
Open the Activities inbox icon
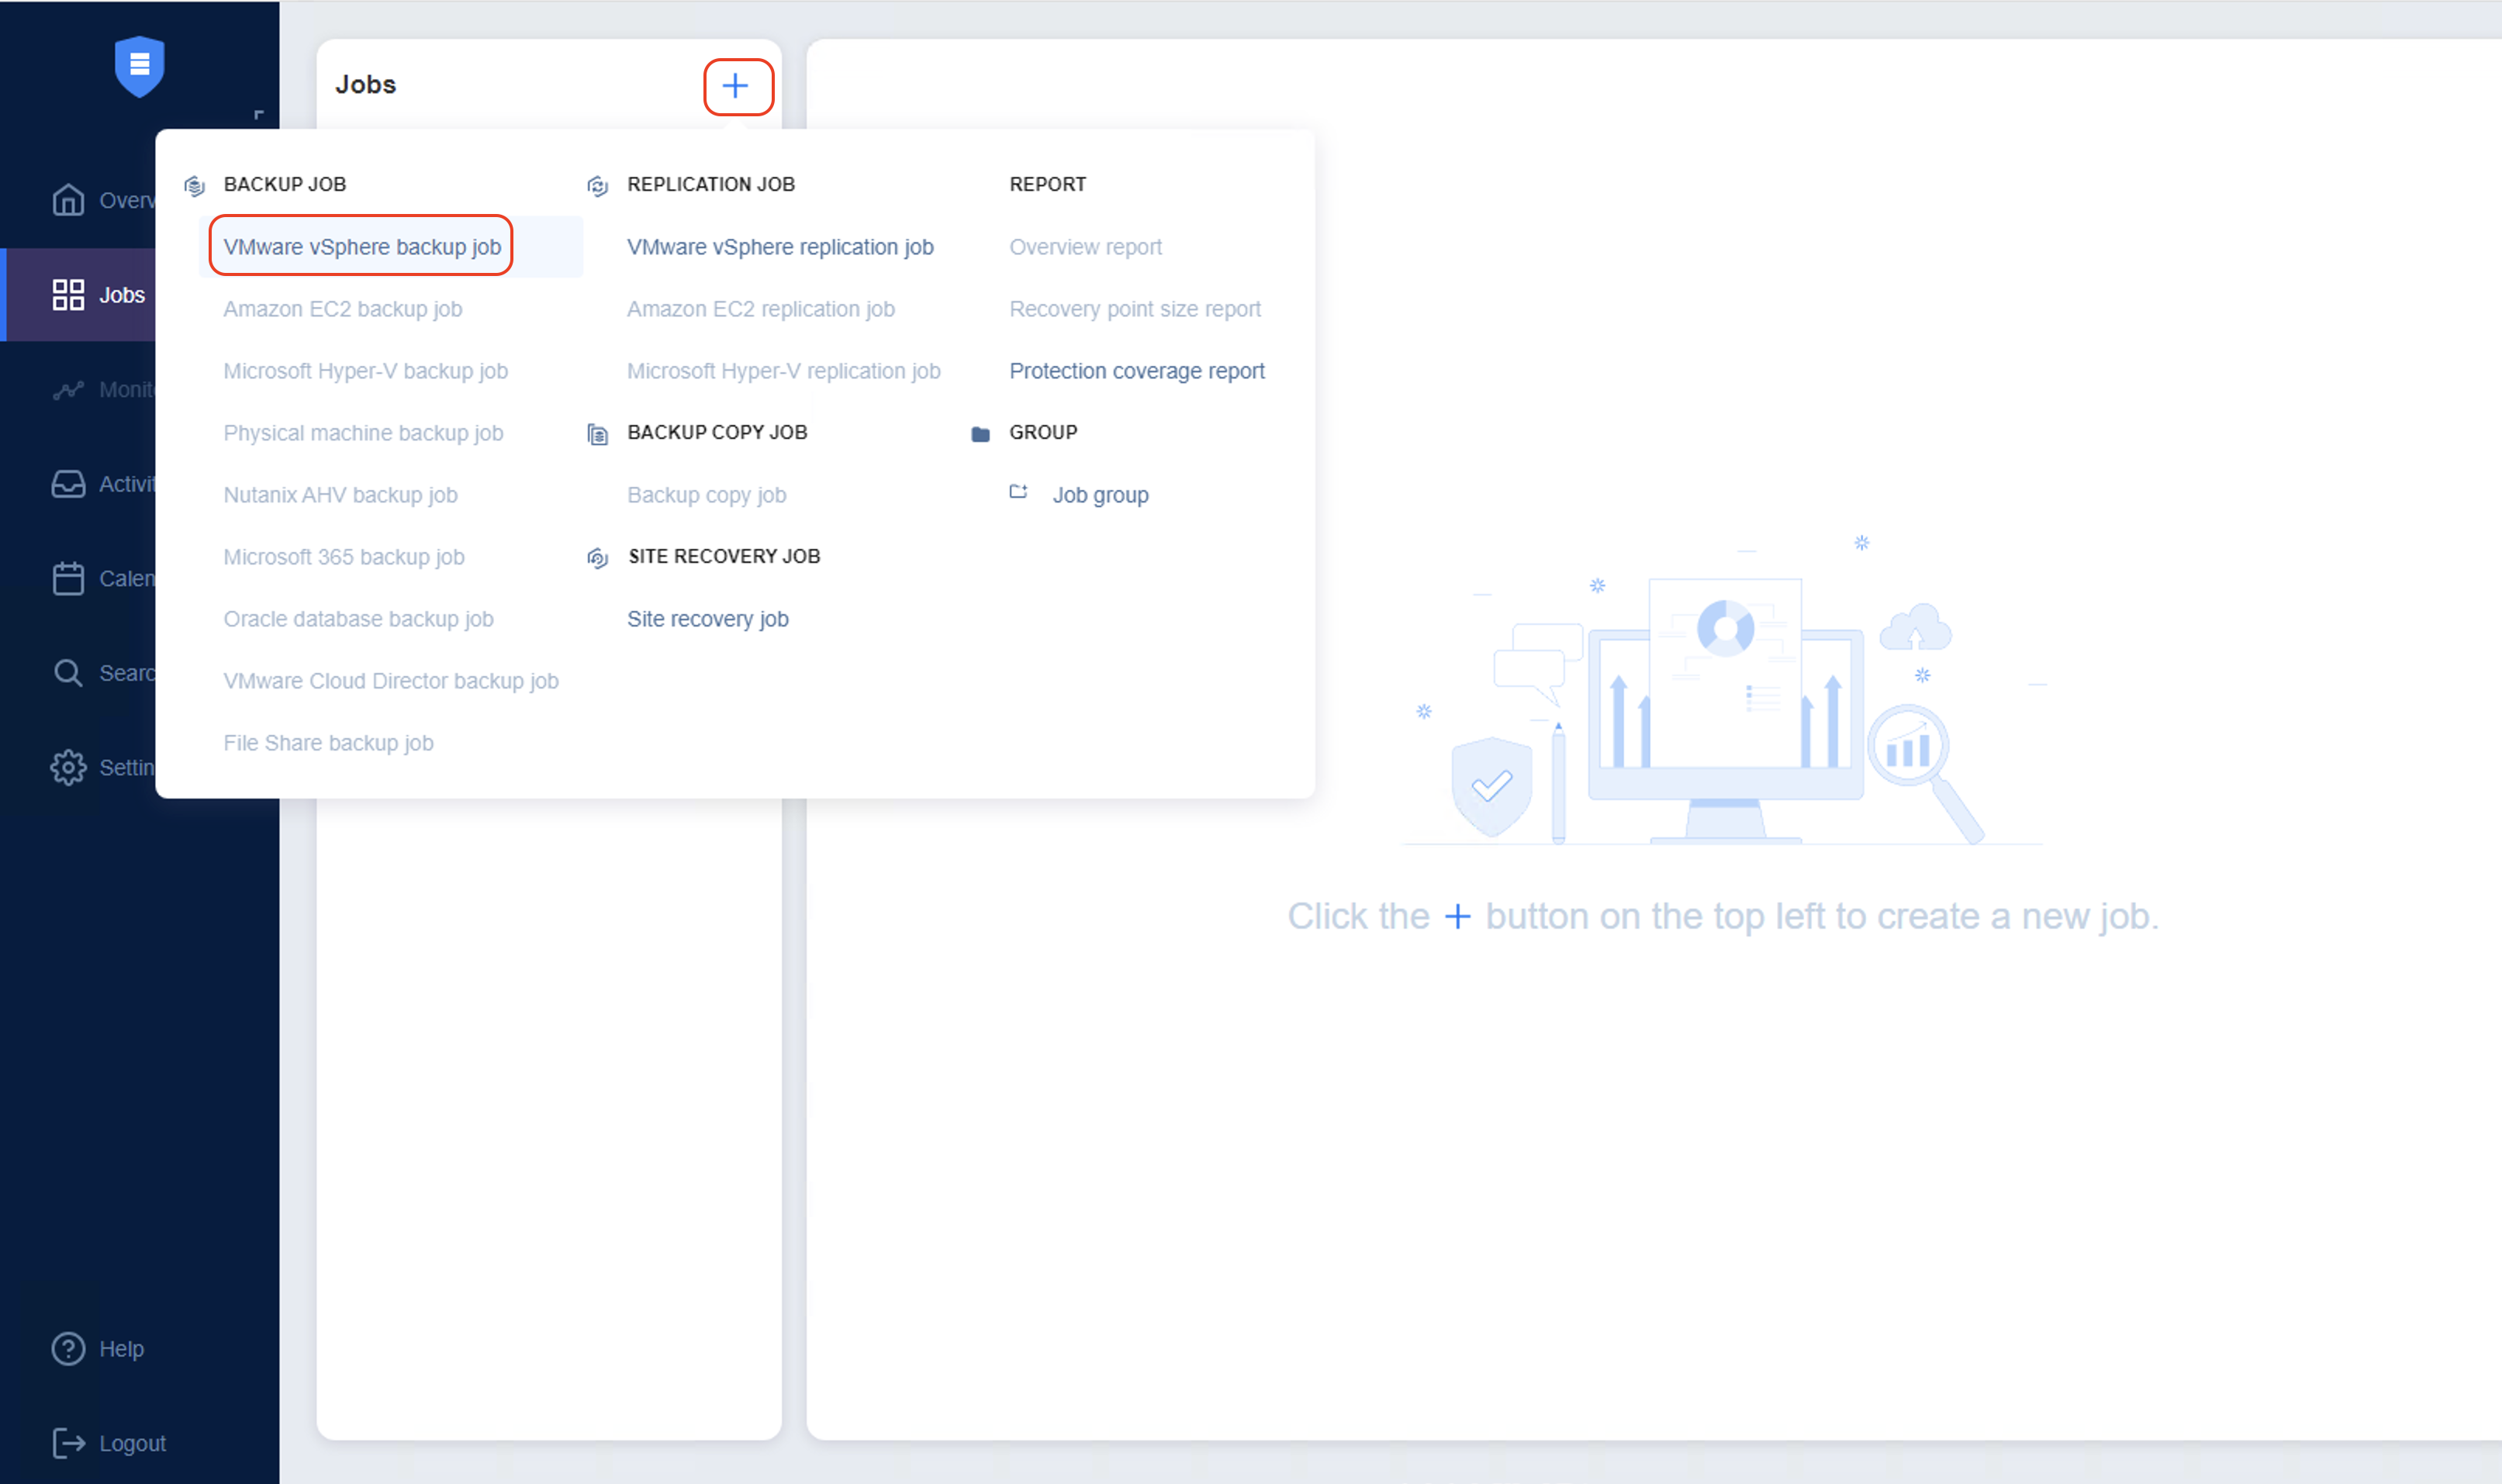(x=68, y=484)
